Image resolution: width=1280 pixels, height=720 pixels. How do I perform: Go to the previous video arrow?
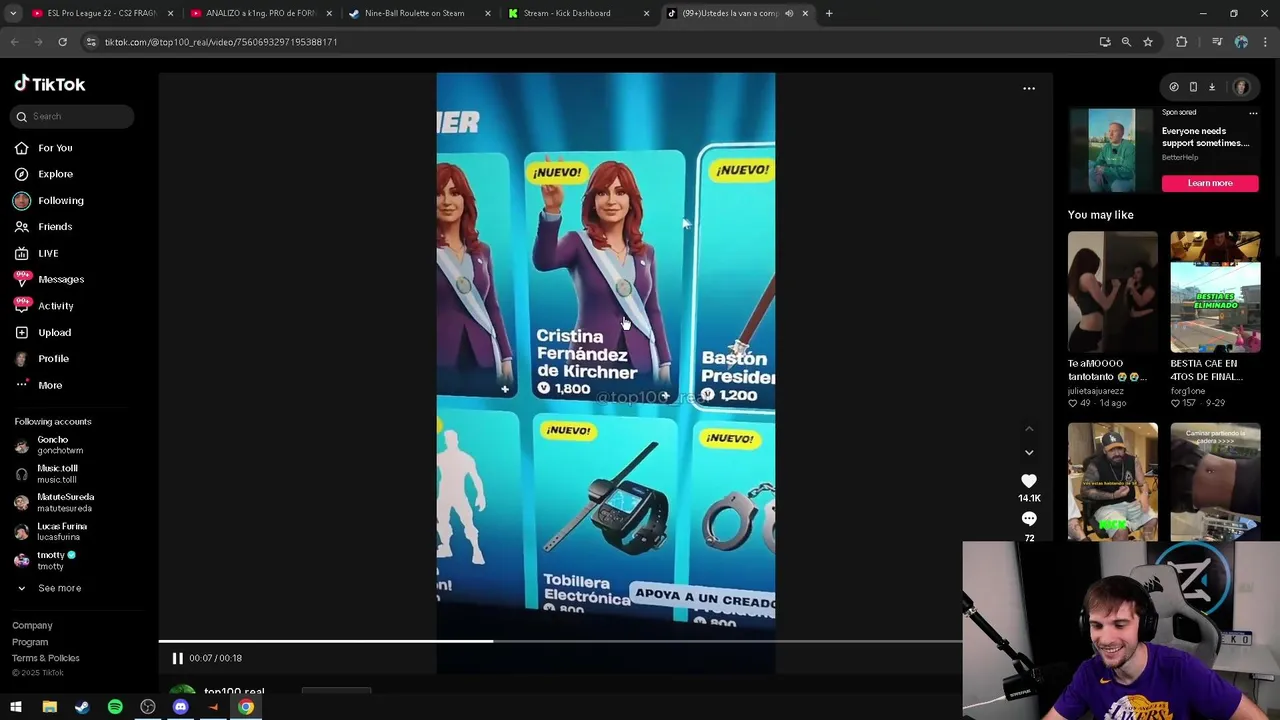point(1029,428)
